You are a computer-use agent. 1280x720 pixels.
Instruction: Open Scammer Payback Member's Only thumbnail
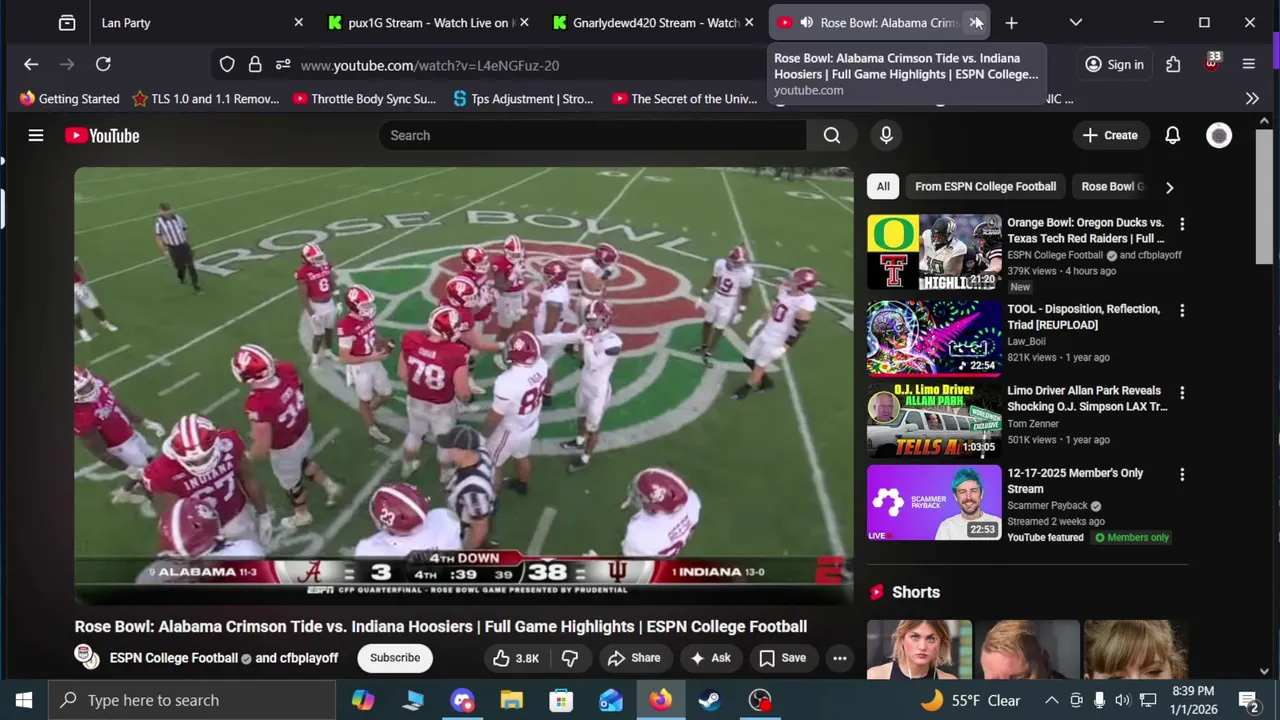(934, 502)
